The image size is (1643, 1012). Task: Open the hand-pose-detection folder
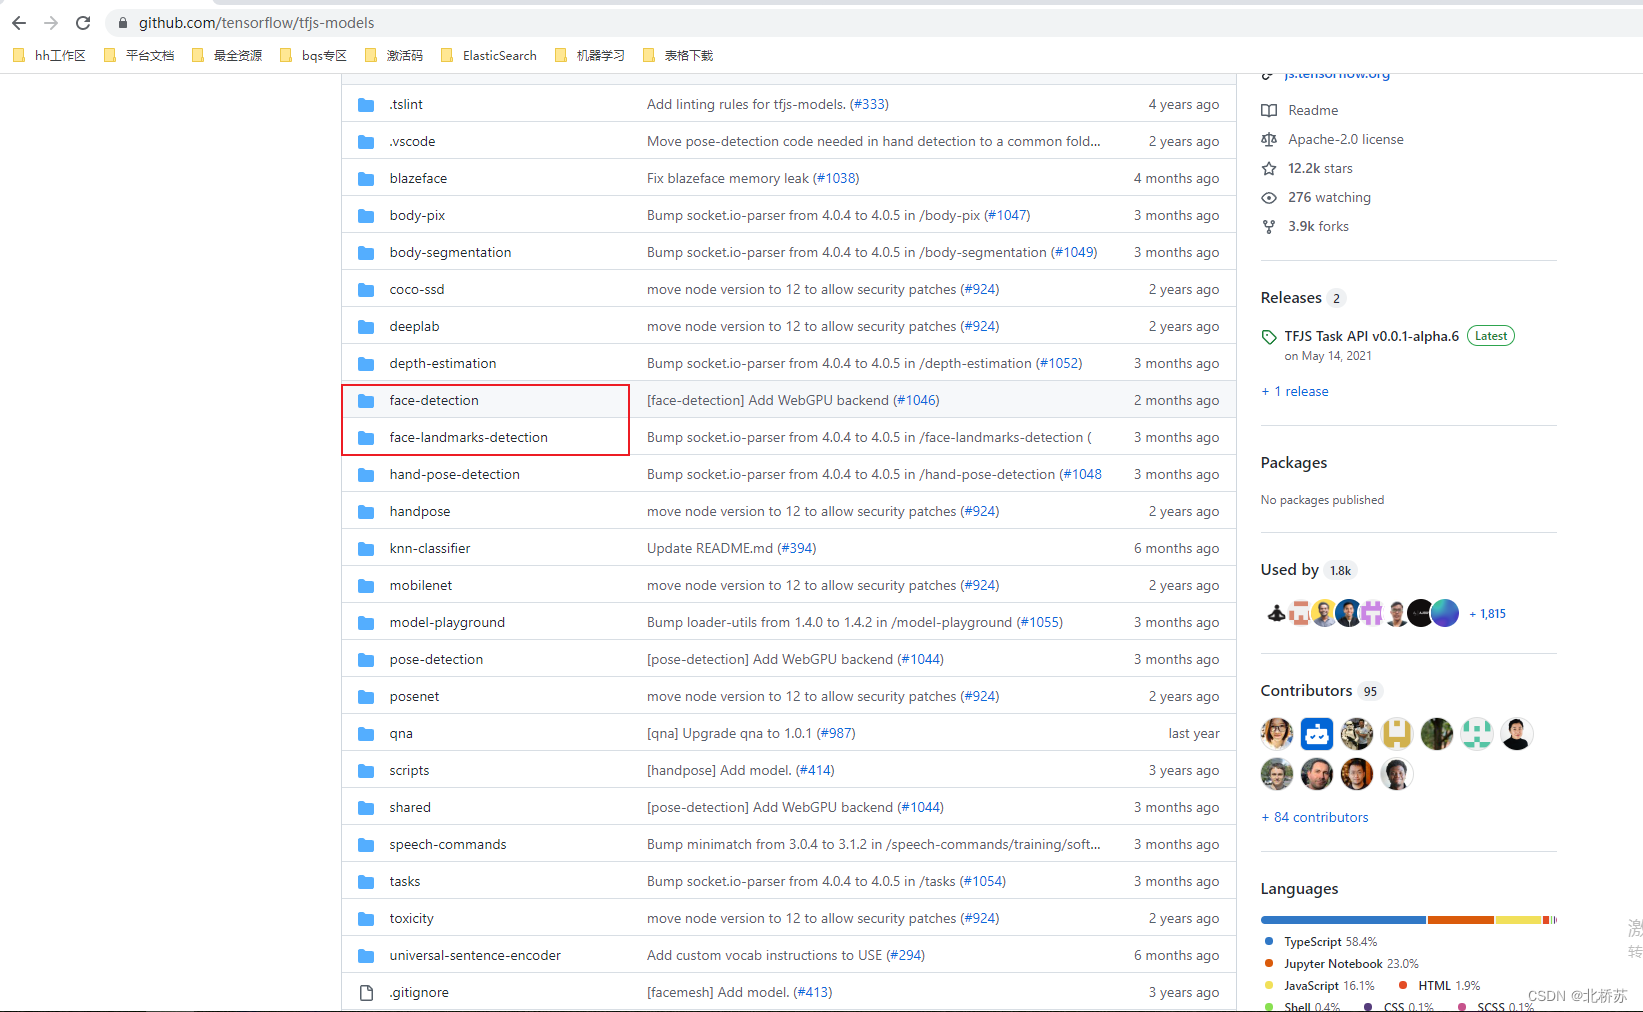[x=454, y=474]
